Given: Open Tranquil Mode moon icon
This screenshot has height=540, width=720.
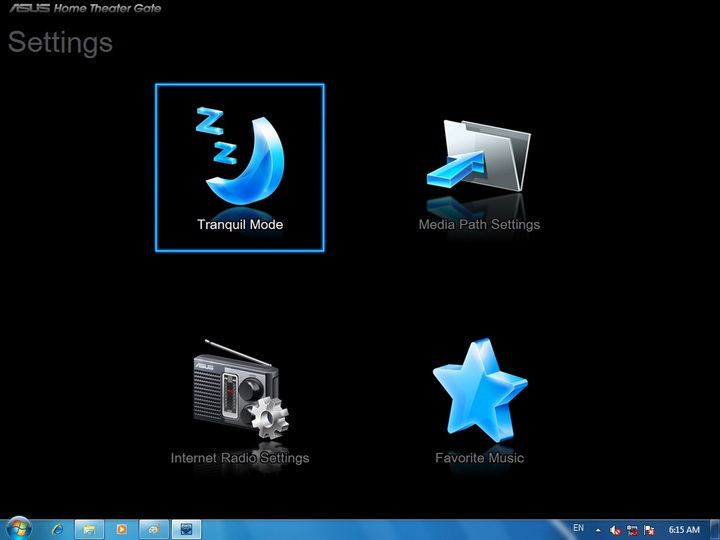Looking at the screenshot, I should pos(240,156).
